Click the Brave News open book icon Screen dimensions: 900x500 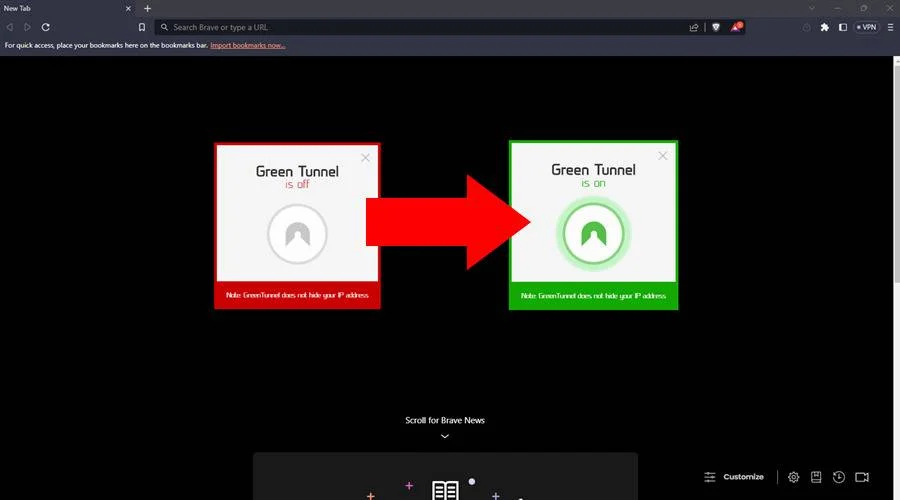tap(445, 490)
